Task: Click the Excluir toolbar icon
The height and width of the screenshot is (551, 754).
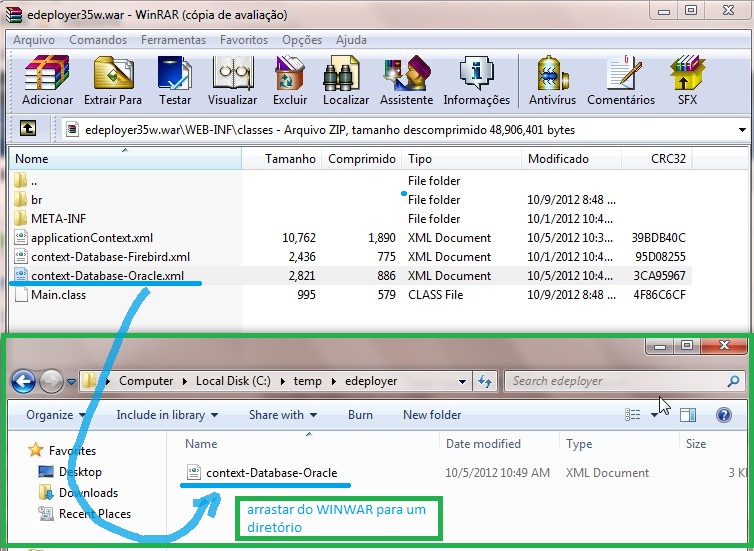Action: [290, 80]
